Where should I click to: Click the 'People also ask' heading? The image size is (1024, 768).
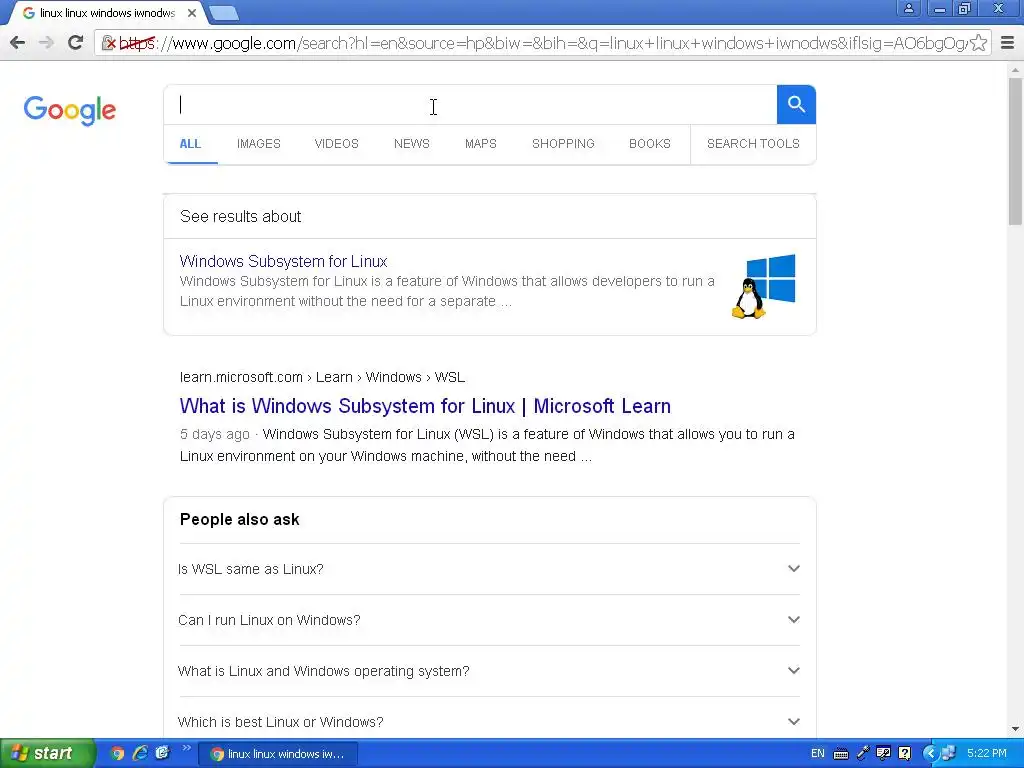point(240,520)
